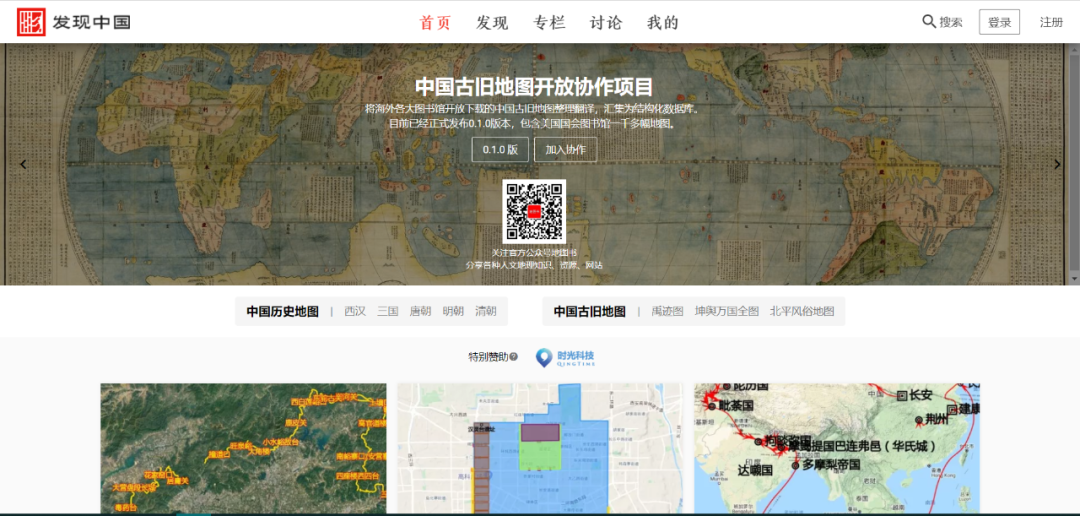Viewport: 1080px width, 516px height.
Task: Open the 我的 menu item
Action: click(663, 23)
